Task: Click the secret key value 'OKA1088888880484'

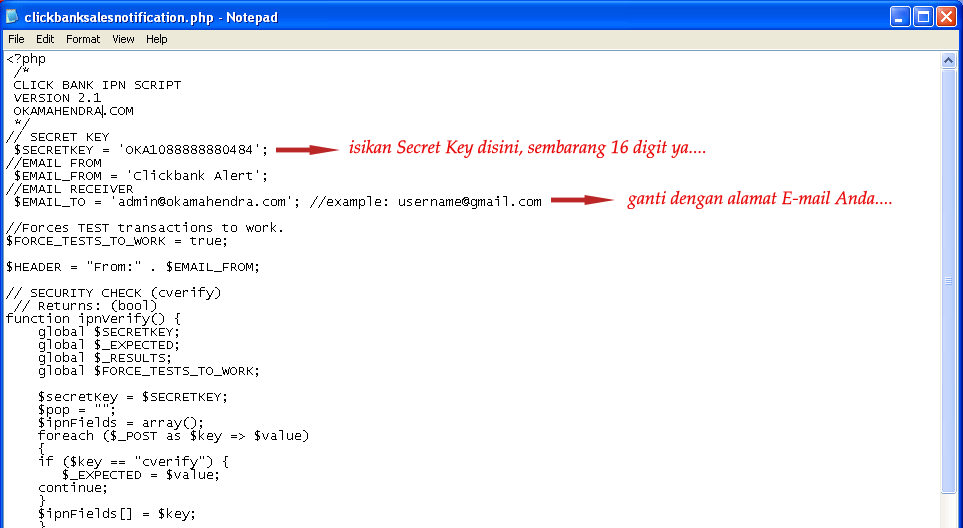Action: [x=189, y=150]
